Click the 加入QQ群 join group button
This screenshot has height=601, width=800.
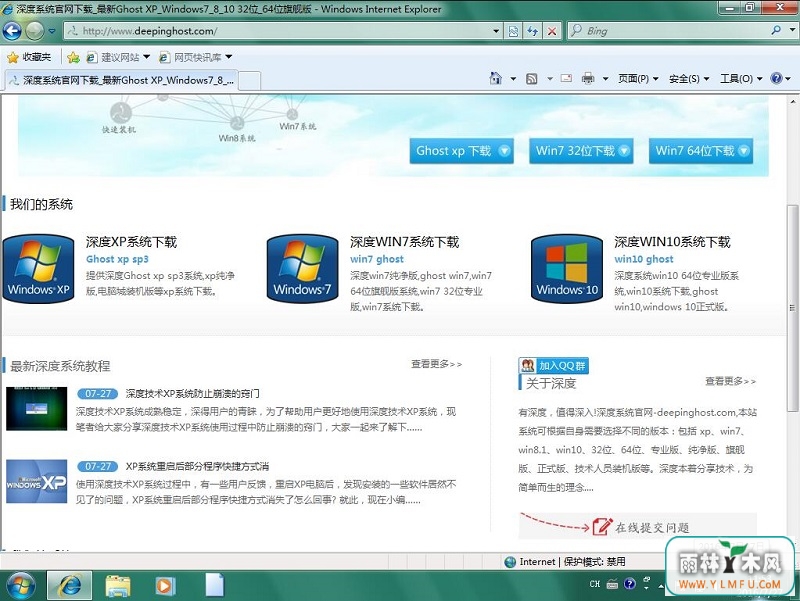point(554,365)
